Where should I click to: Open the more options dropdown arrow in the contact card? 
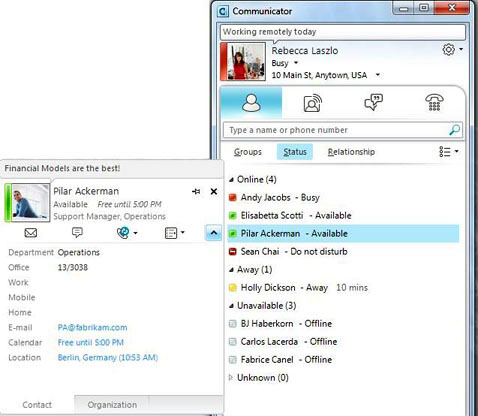pos(183,232)
